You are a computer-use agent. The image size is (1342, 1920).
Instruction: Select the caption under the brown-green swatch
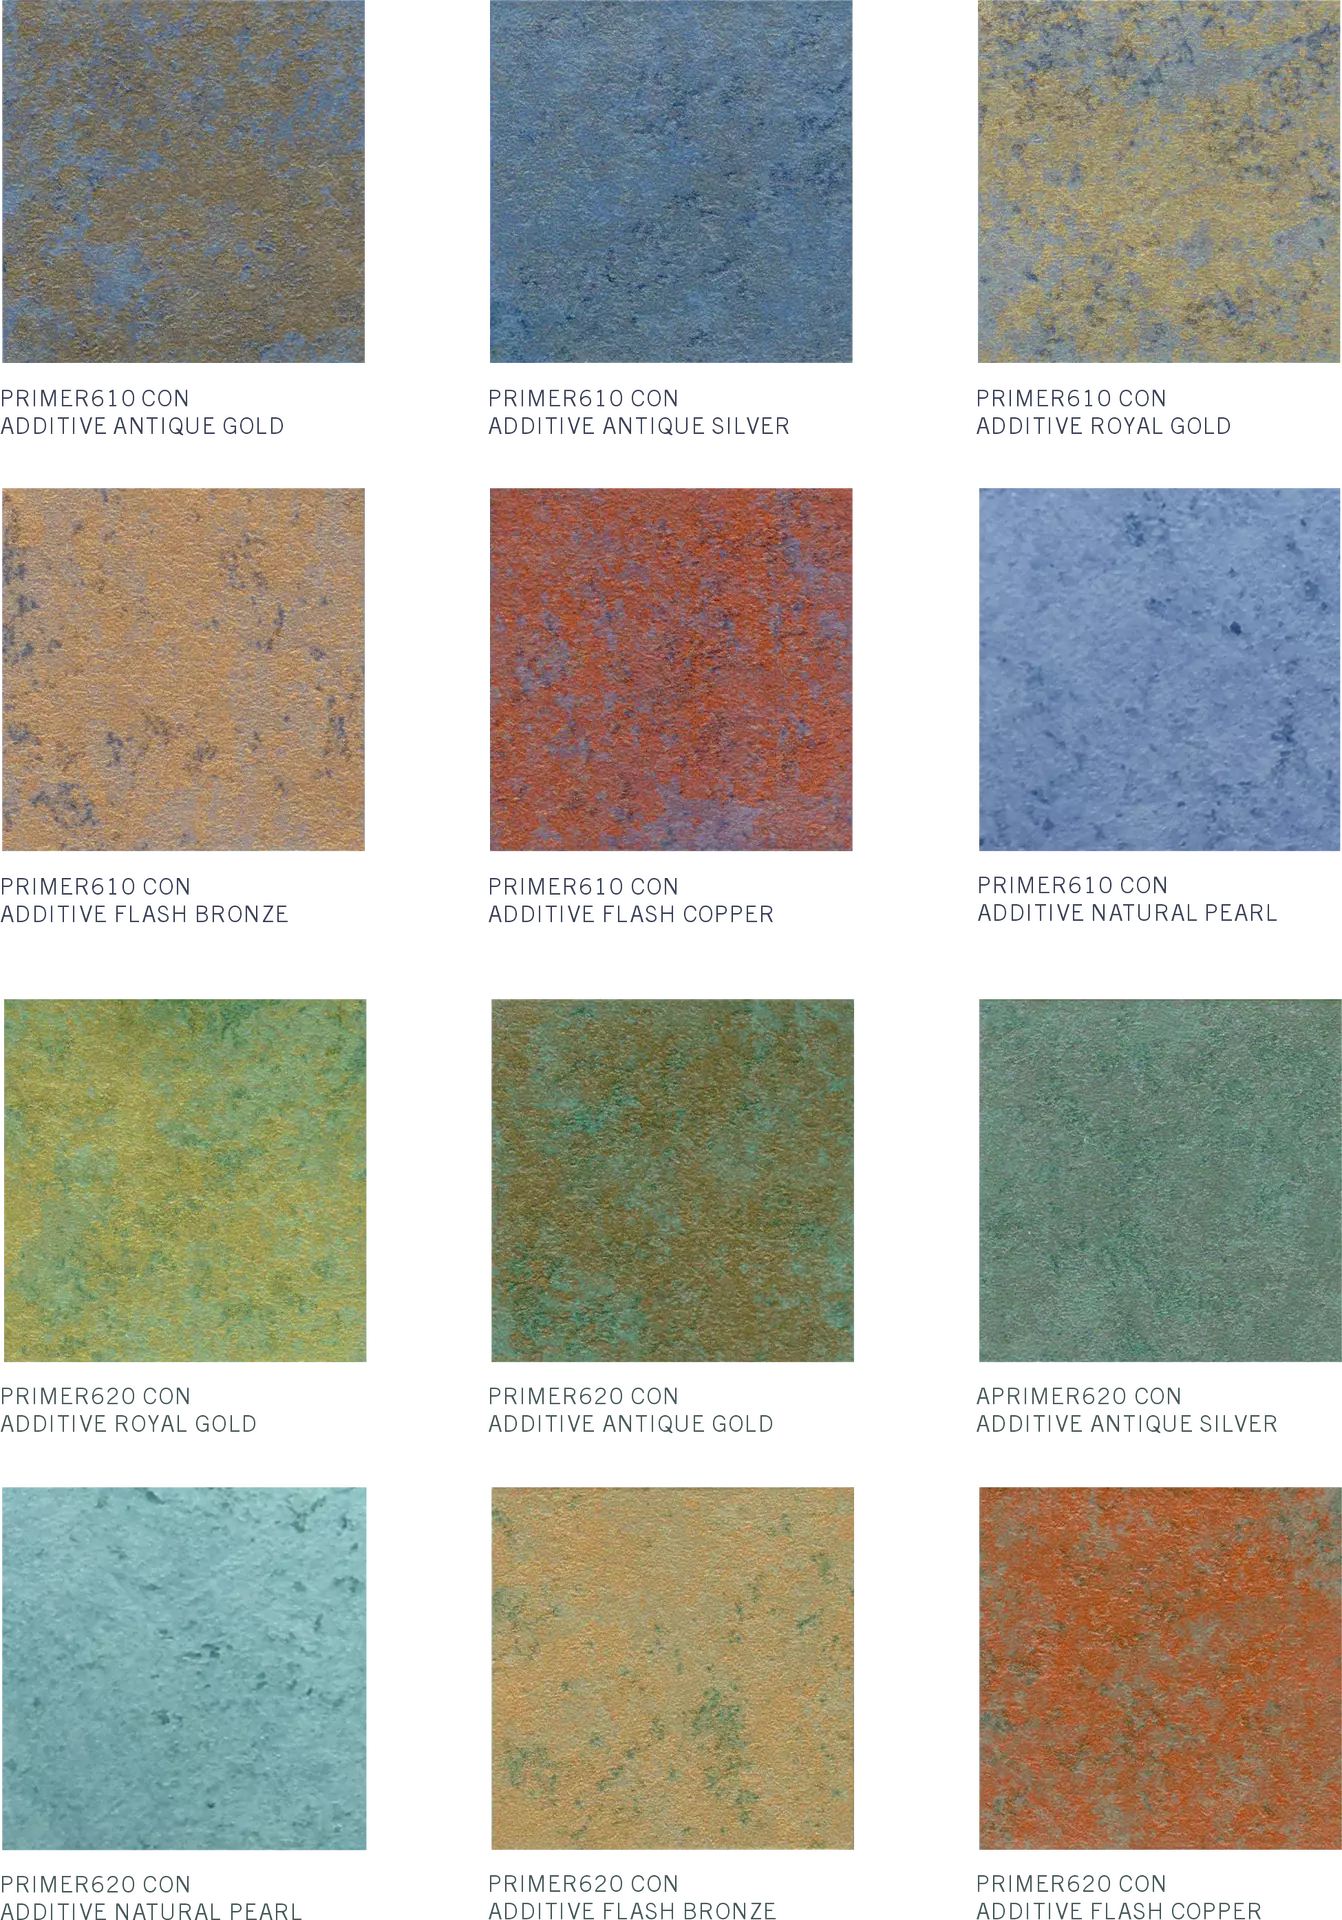click(x=627, y=1410)
